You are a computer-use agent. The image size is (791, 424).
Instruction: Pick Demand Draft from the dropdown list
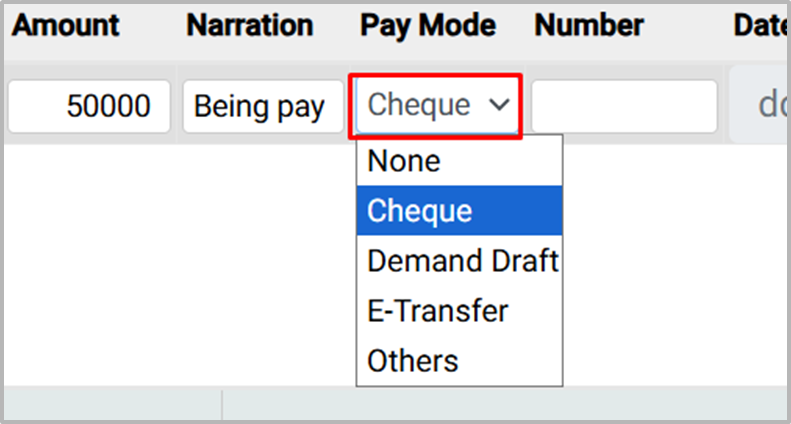[x=459, y=261]
